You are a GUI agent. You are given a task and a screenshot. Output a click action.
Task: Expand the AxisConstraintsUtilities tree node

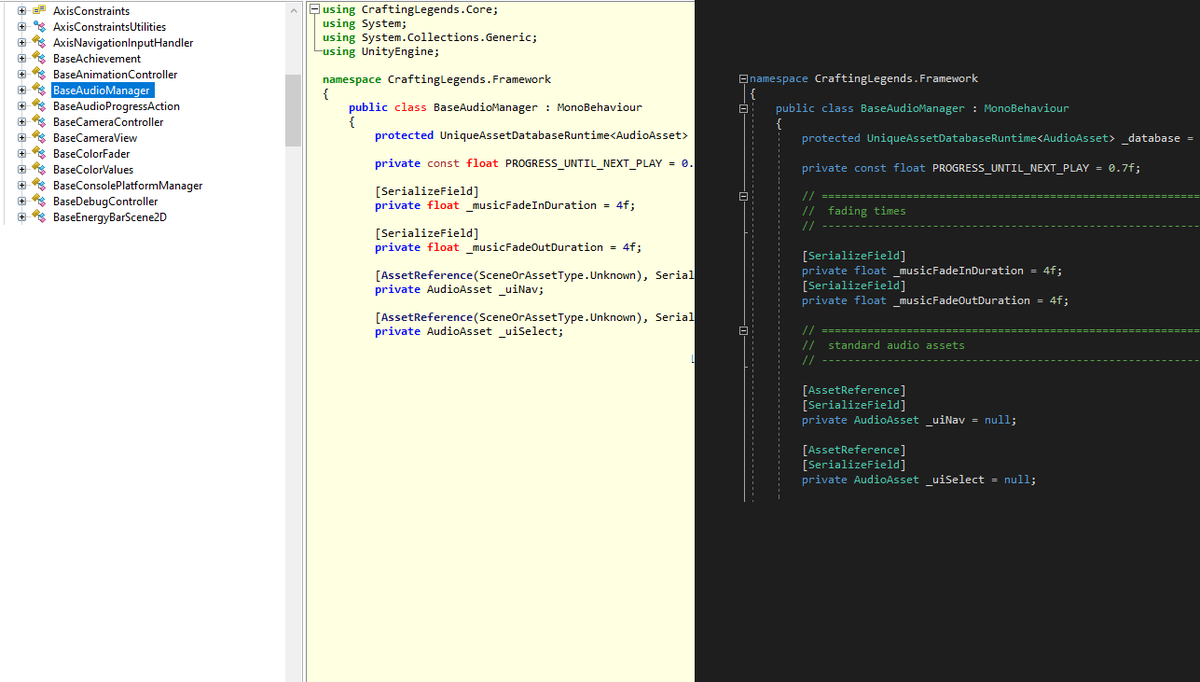tap(22, 27)
